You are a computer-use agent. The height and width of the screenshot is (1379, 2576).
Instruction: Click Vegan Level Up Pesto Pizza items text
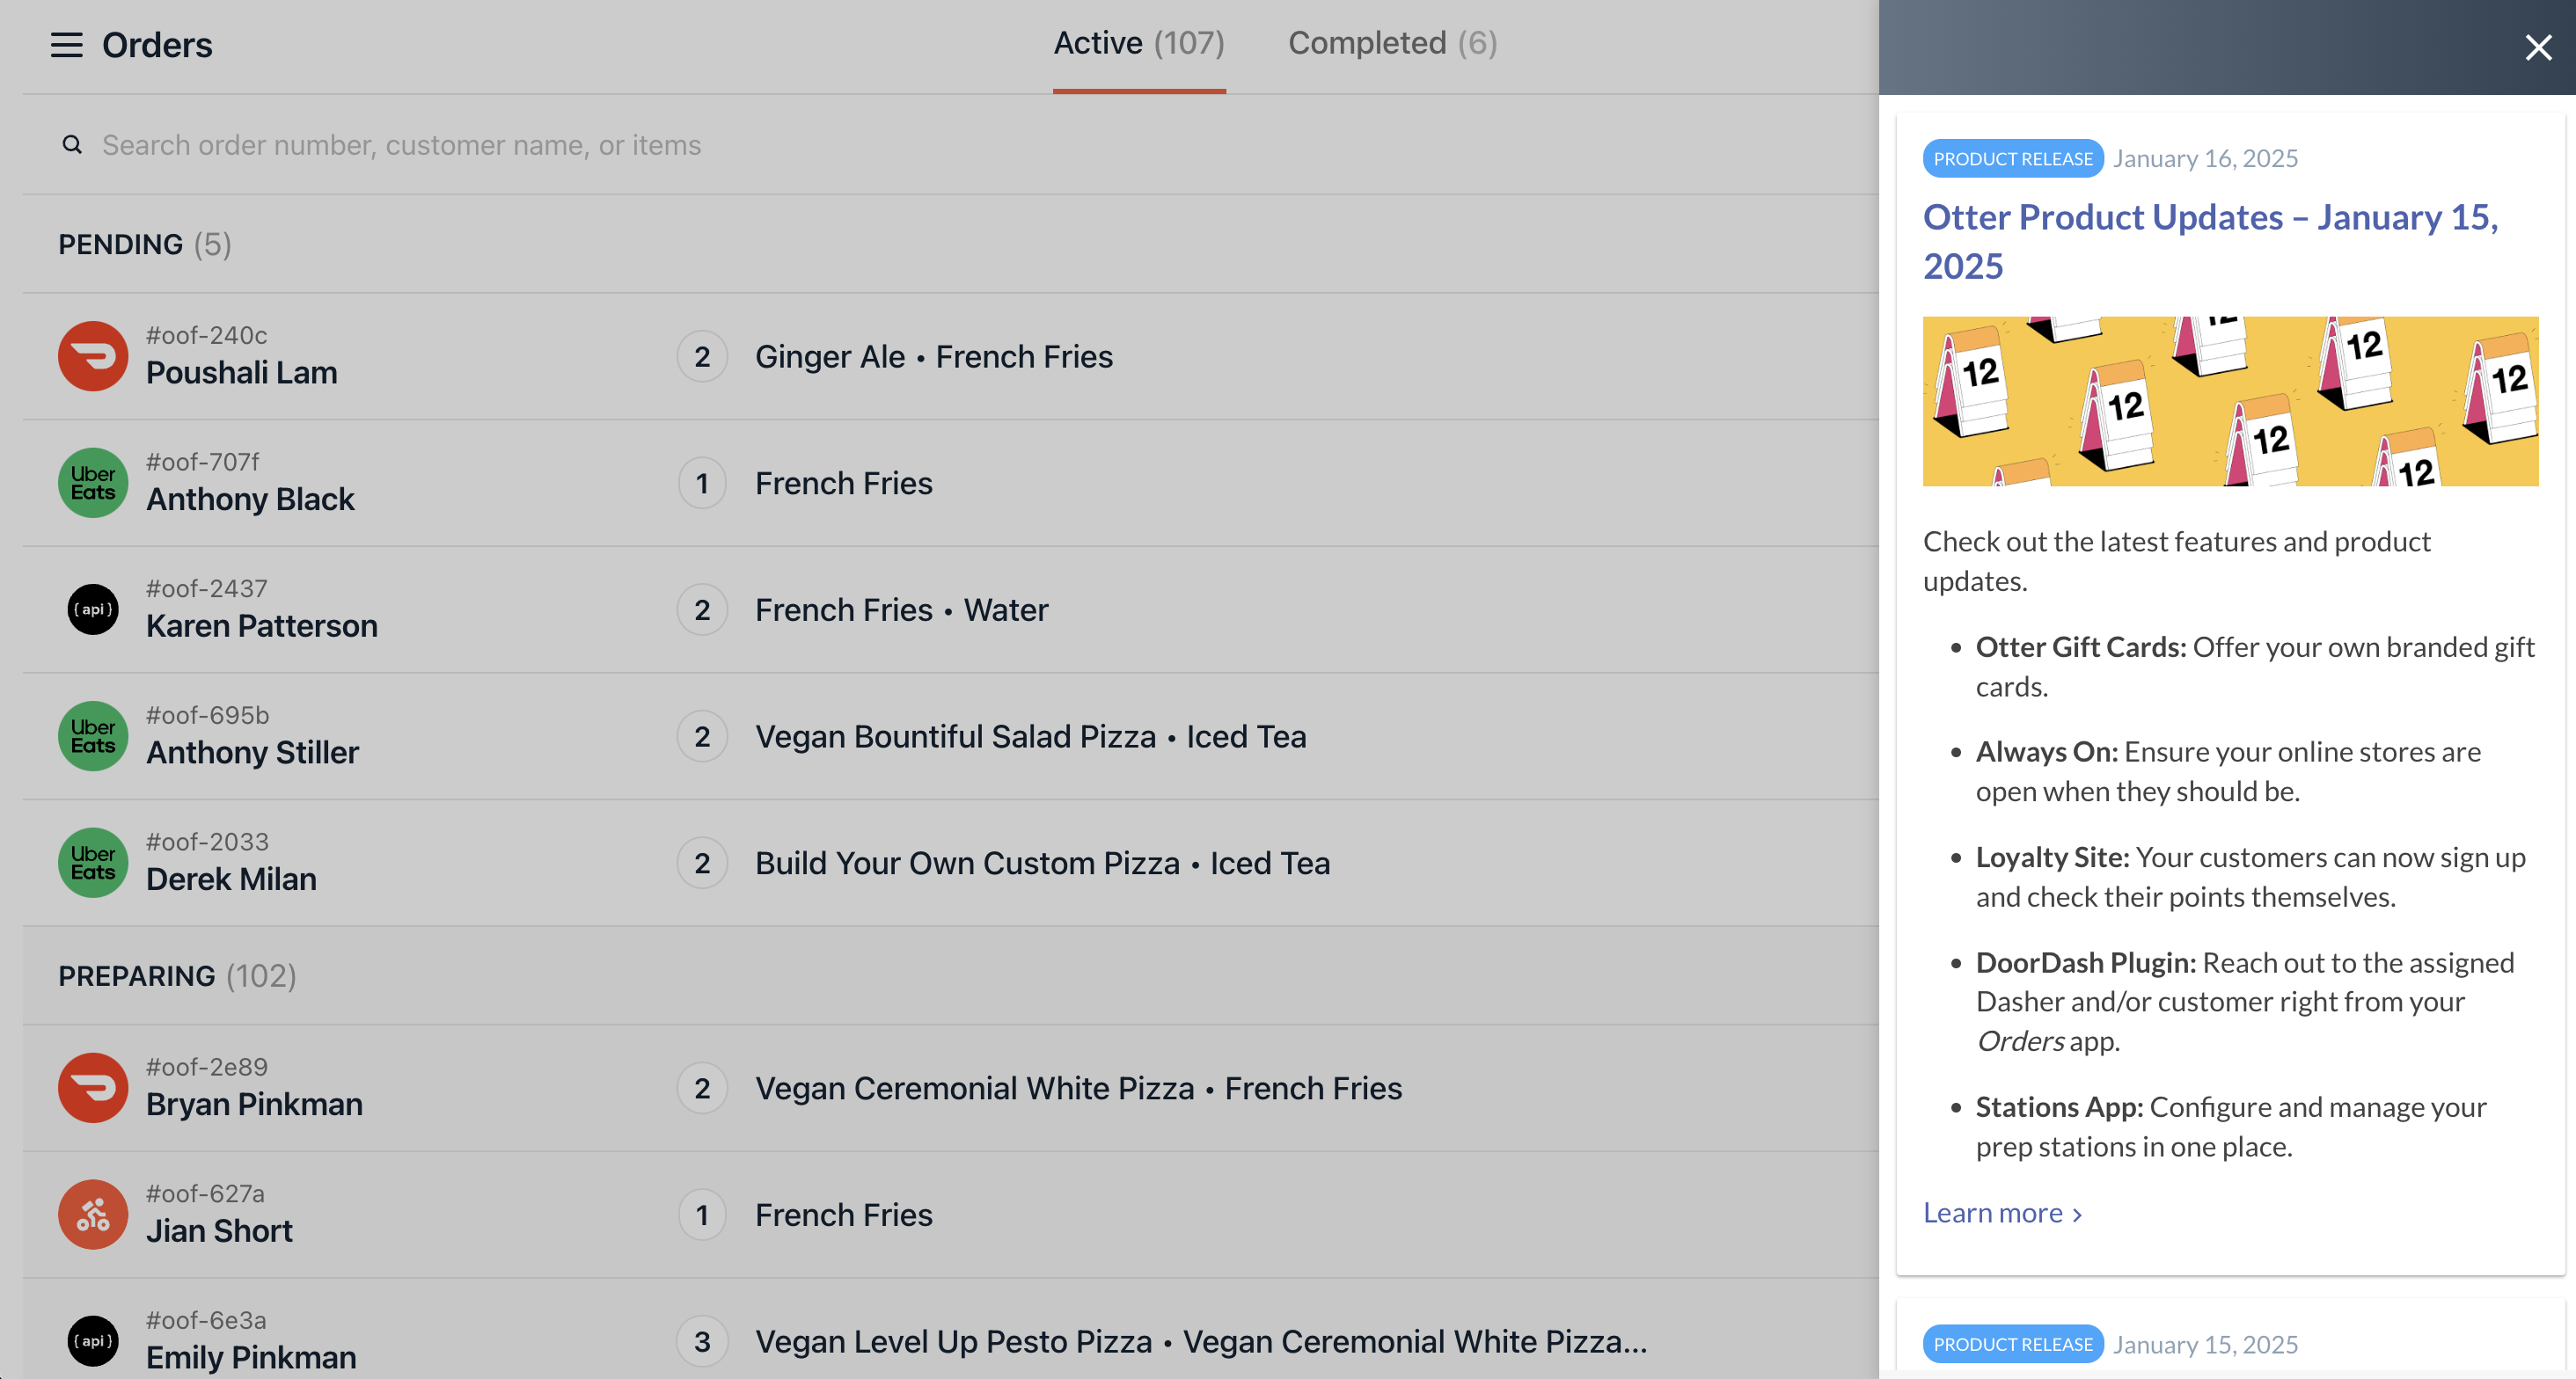pos(1201,1342)
